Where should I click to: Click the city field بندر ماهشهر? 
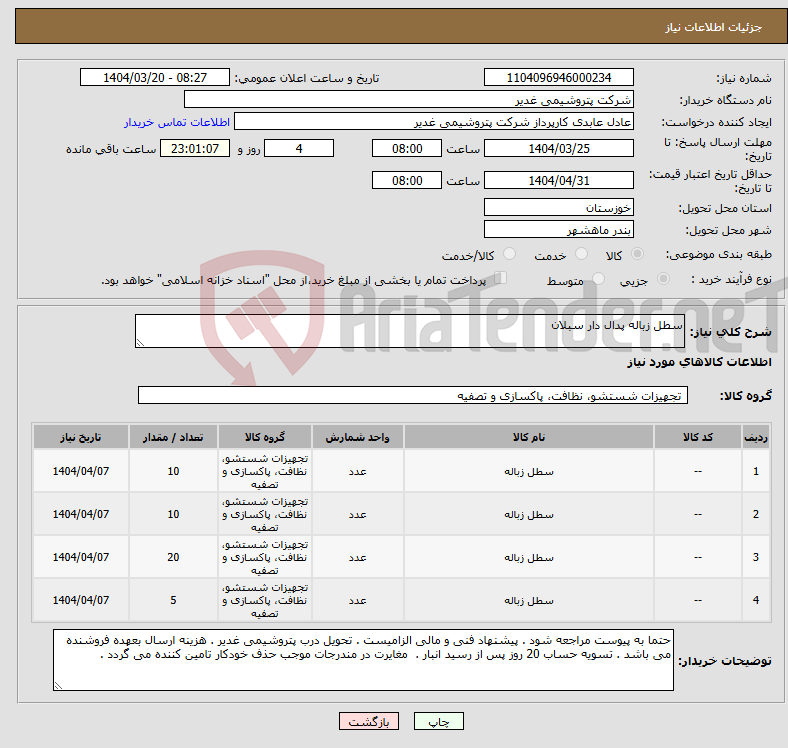[x=559, y=229]
